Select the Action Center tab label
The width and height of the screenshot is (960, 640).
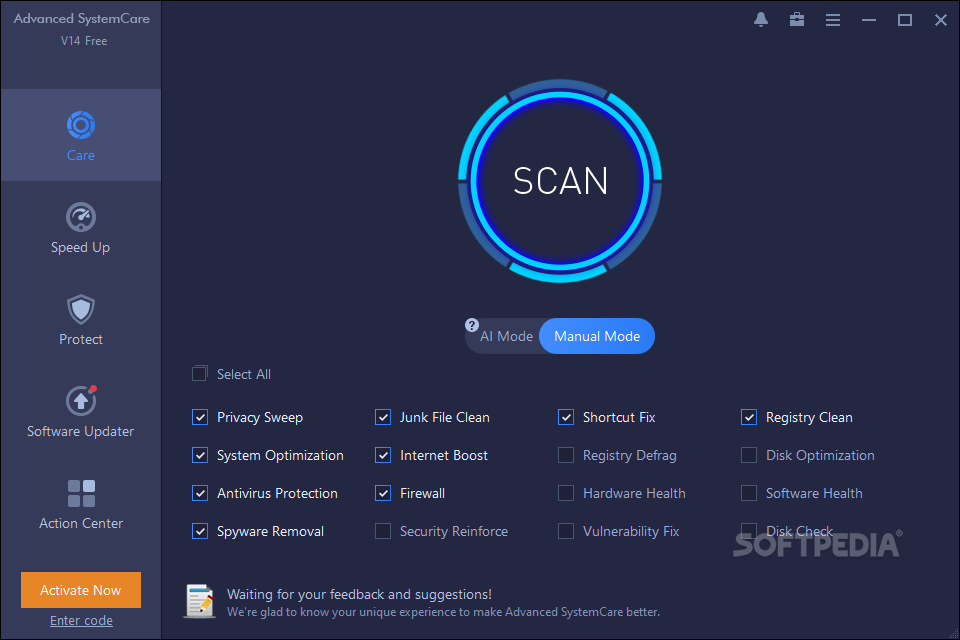click(x=81, y=523)
